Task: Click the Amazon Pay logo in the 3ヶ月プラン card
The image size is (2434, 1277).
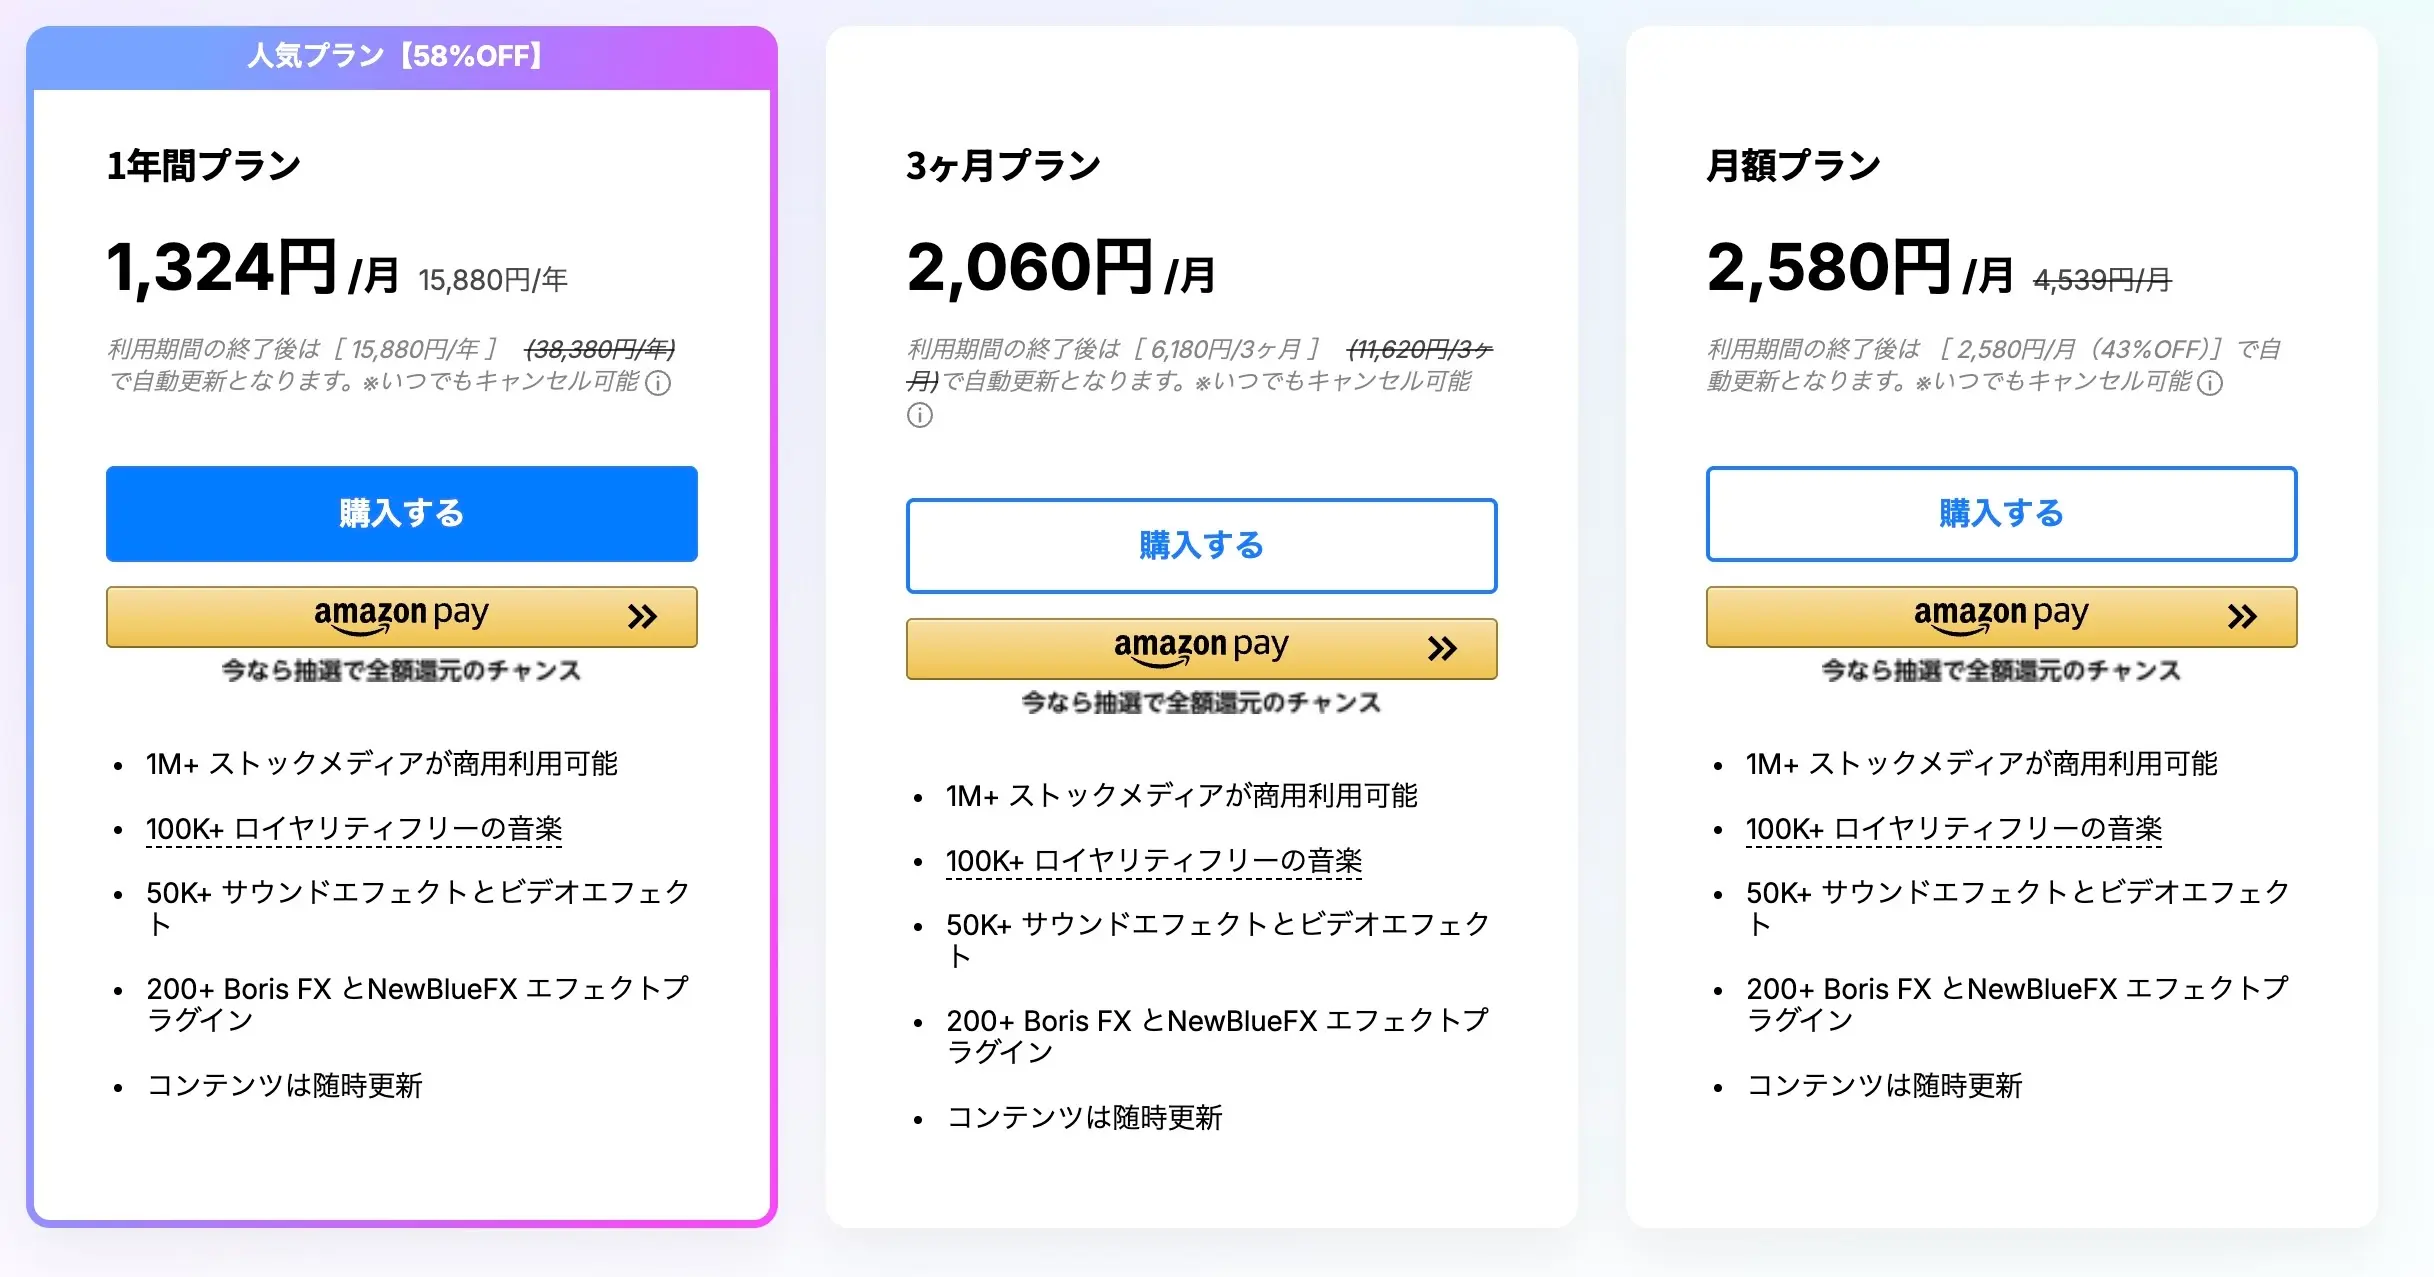Action: (1200, 647)
